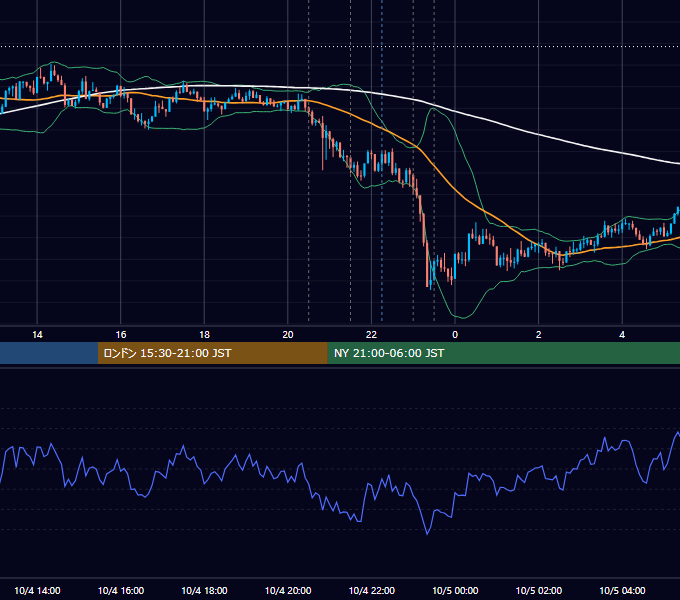This screenshot has width=680, height=600.
Task: Click the 10/5 00:00 label on oscillator axis
Action: (455, 590)
